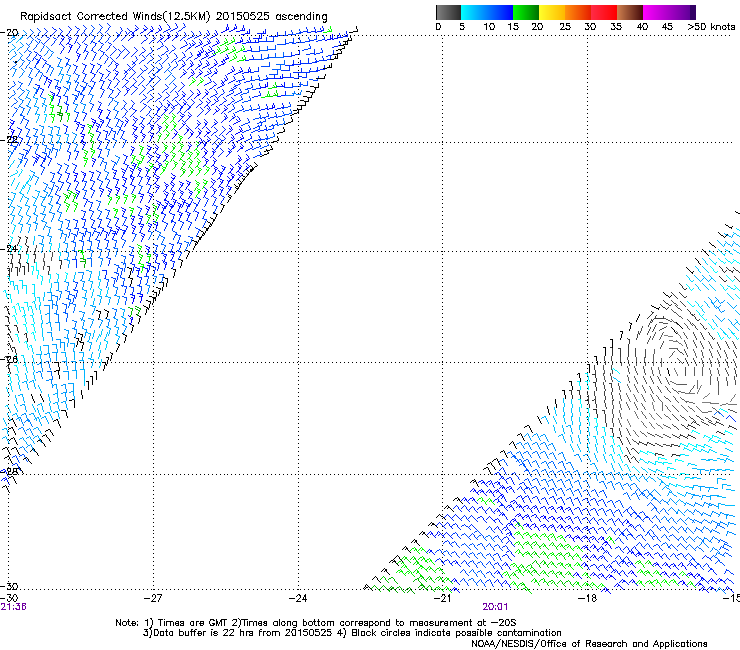Click the 'Rapidscat Corrected Winds(12.5KM)' title text
This screenshot has width=740, height=650.
click(115, 17)
